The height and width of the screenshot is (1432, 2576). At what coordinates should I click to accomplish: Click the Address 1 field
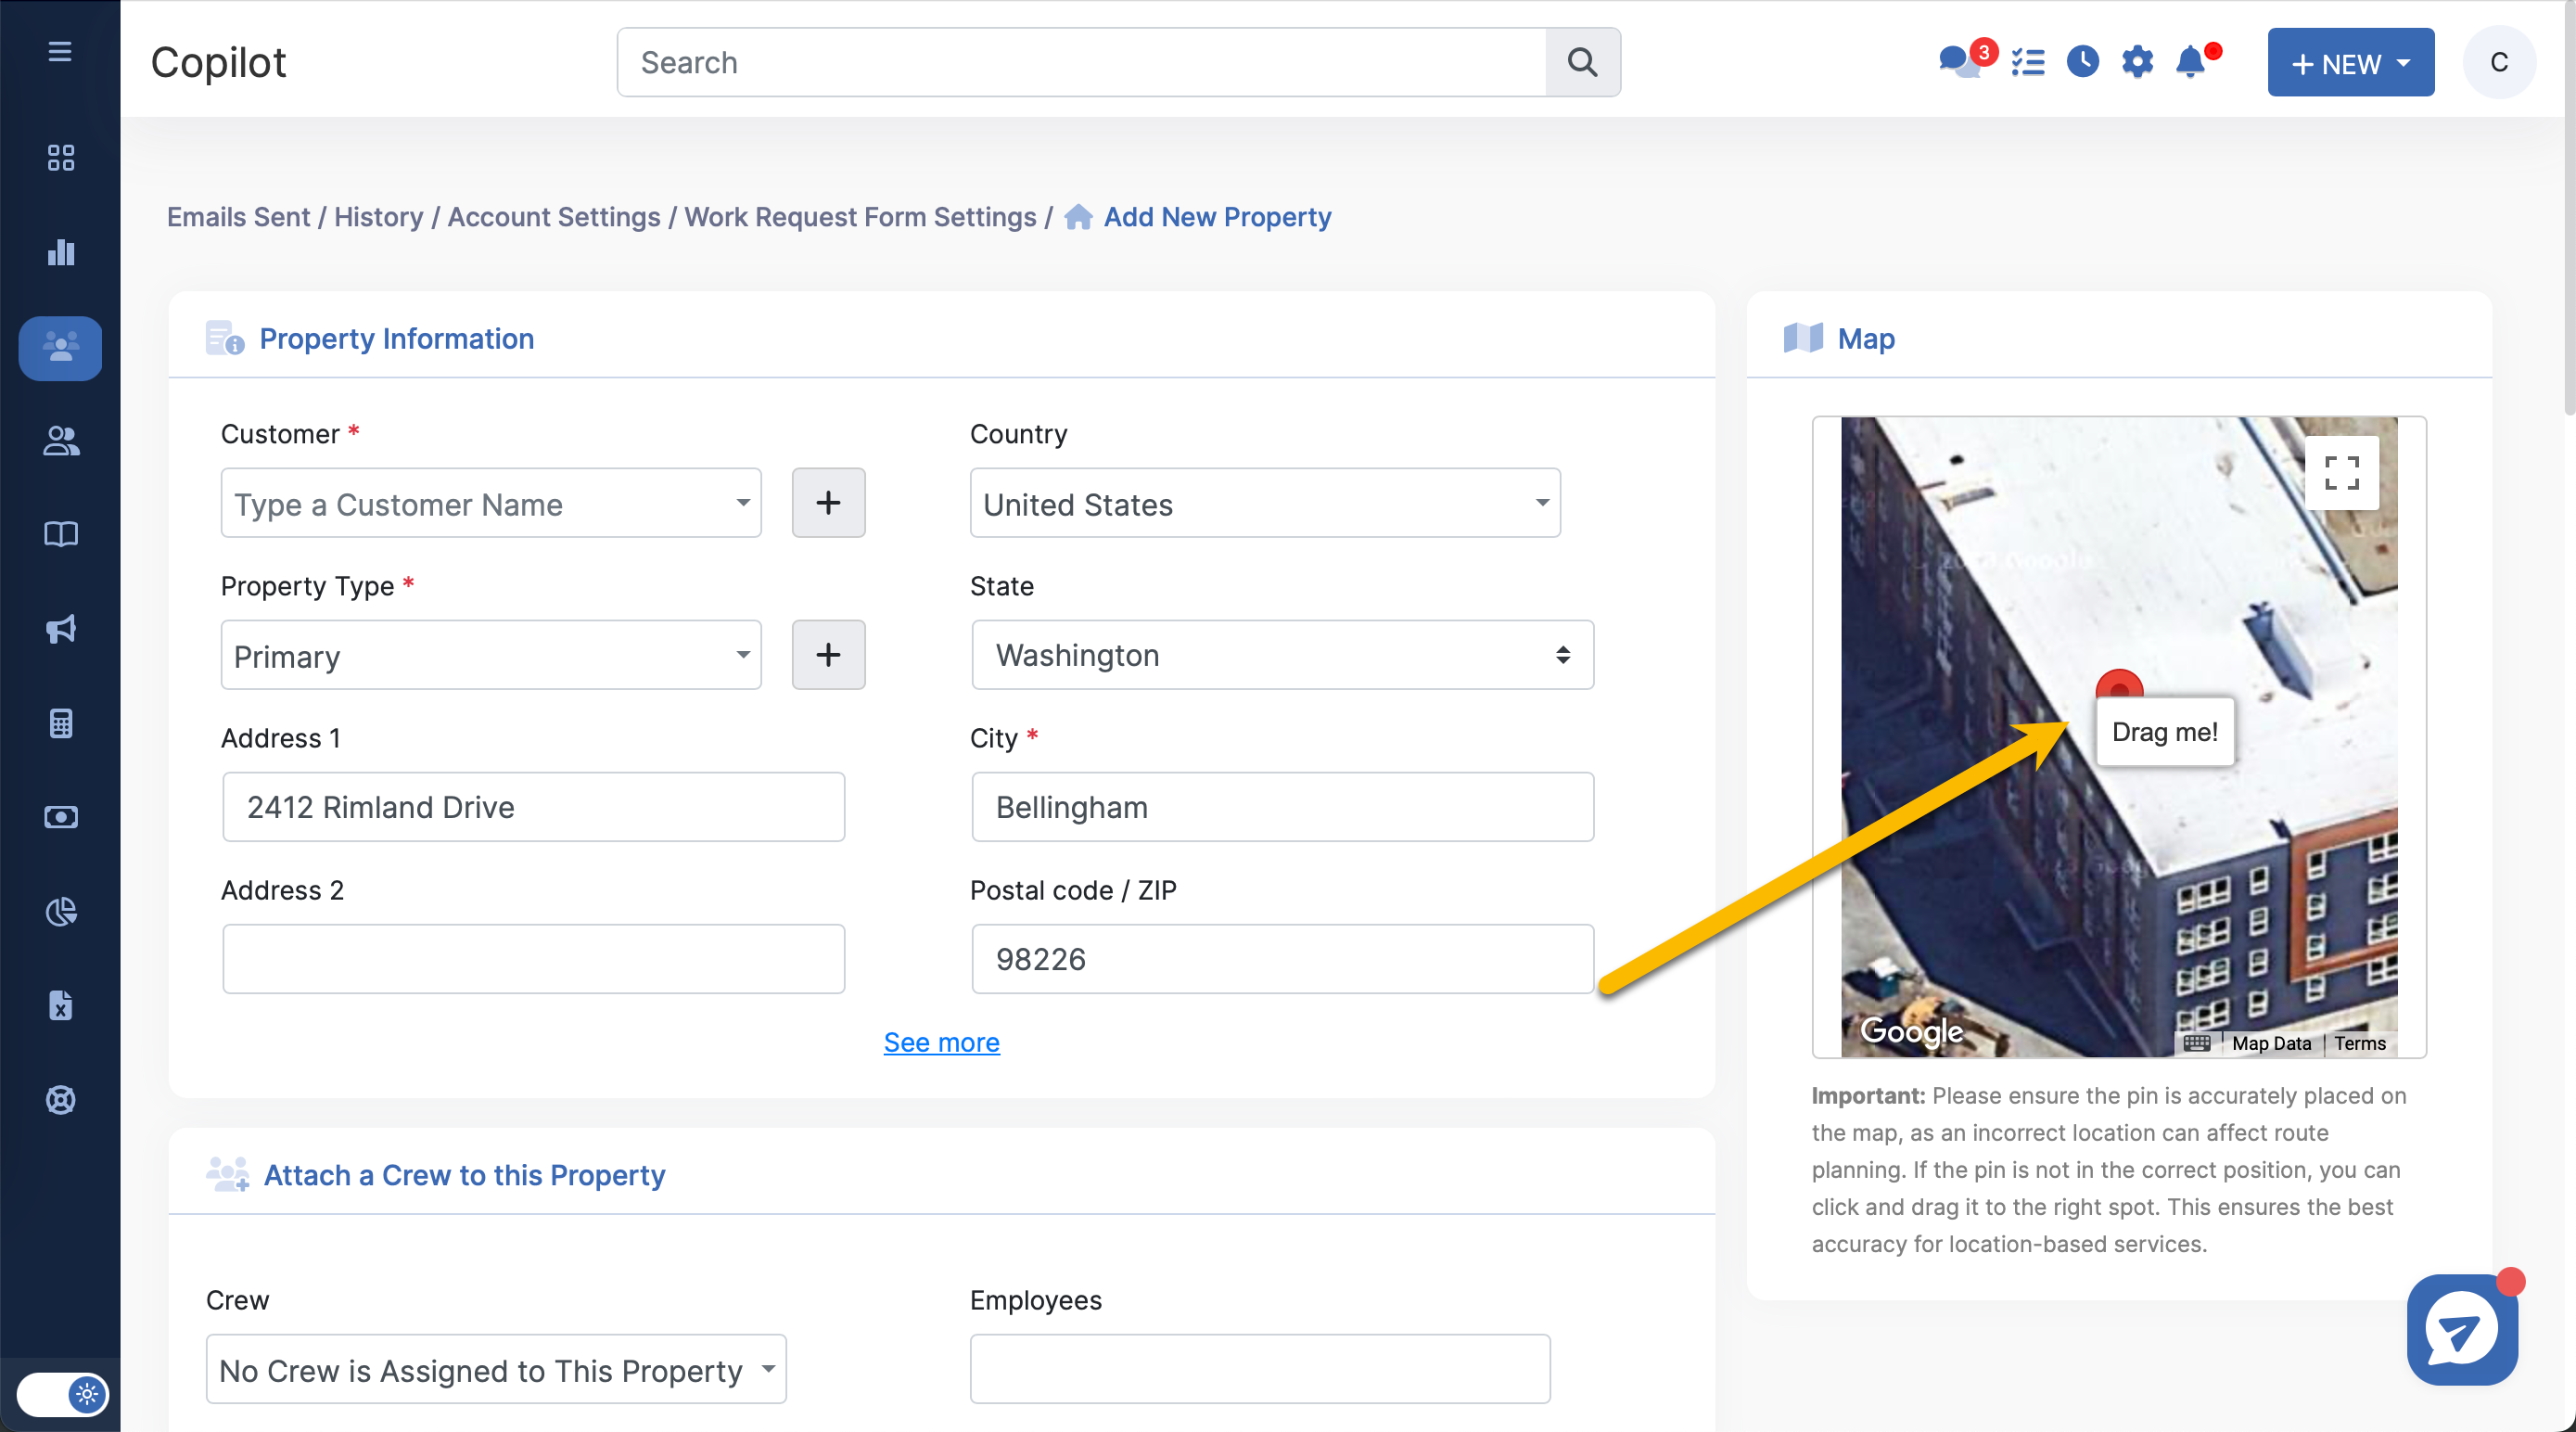[x=534, y=807]
